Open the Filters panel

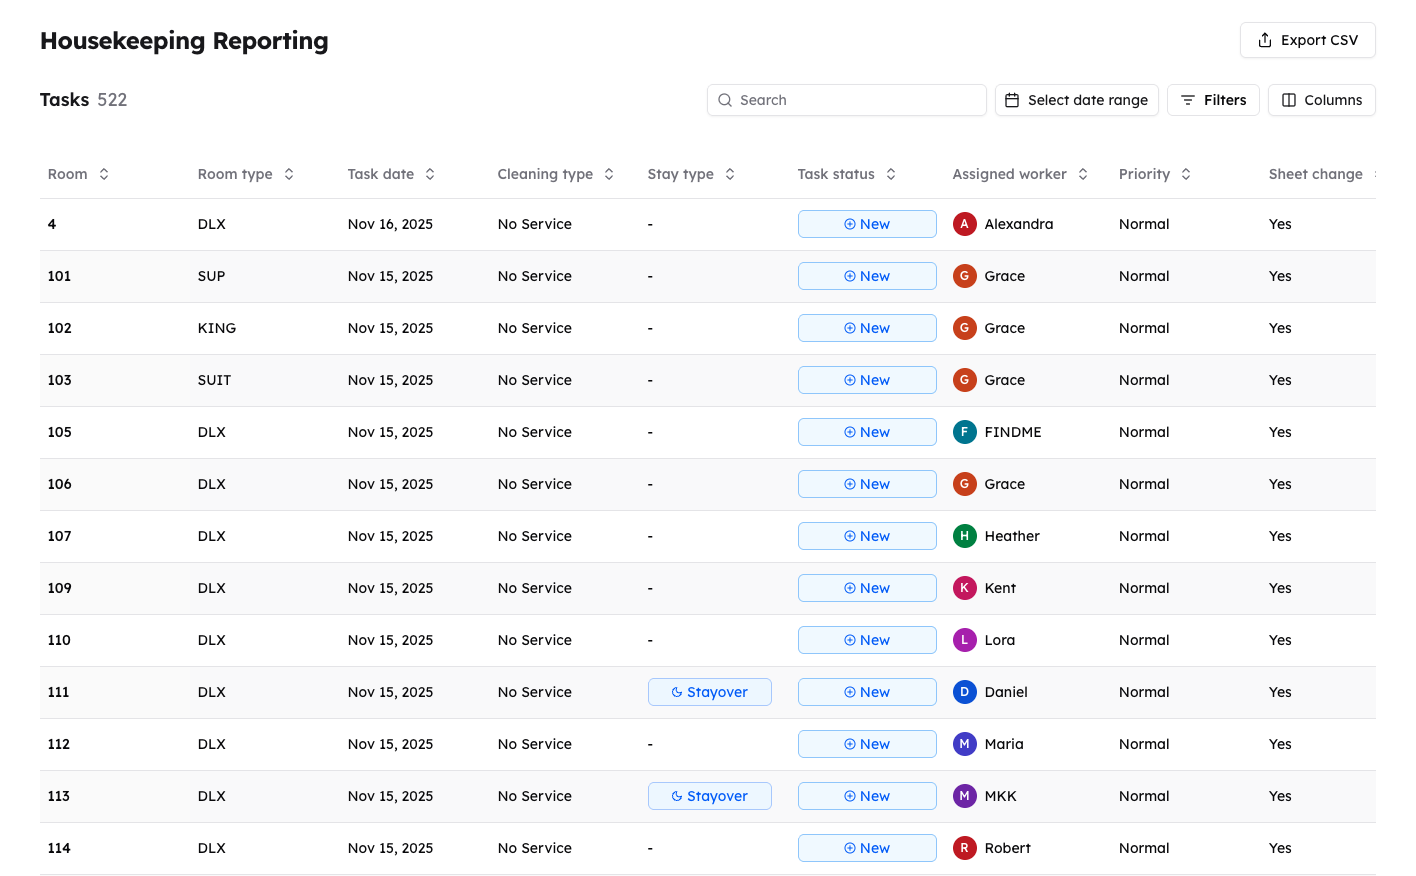click(1212, 100)
